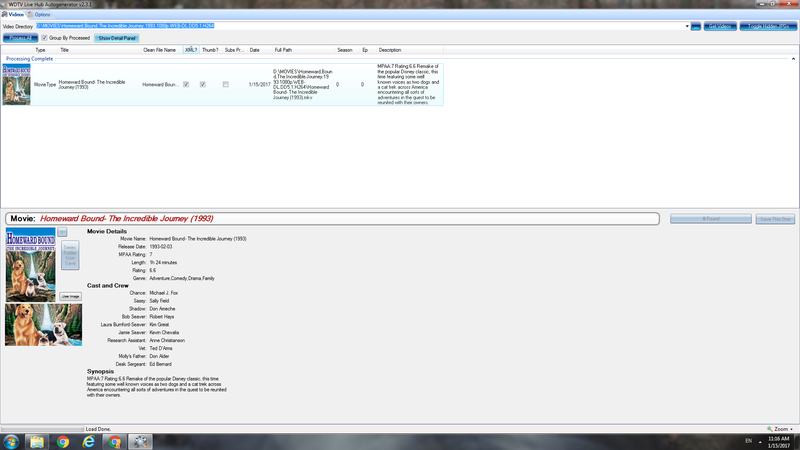Toggle the Thumb checkbox for Homeward Bound row
800x450 pixels.
[203, 84]
